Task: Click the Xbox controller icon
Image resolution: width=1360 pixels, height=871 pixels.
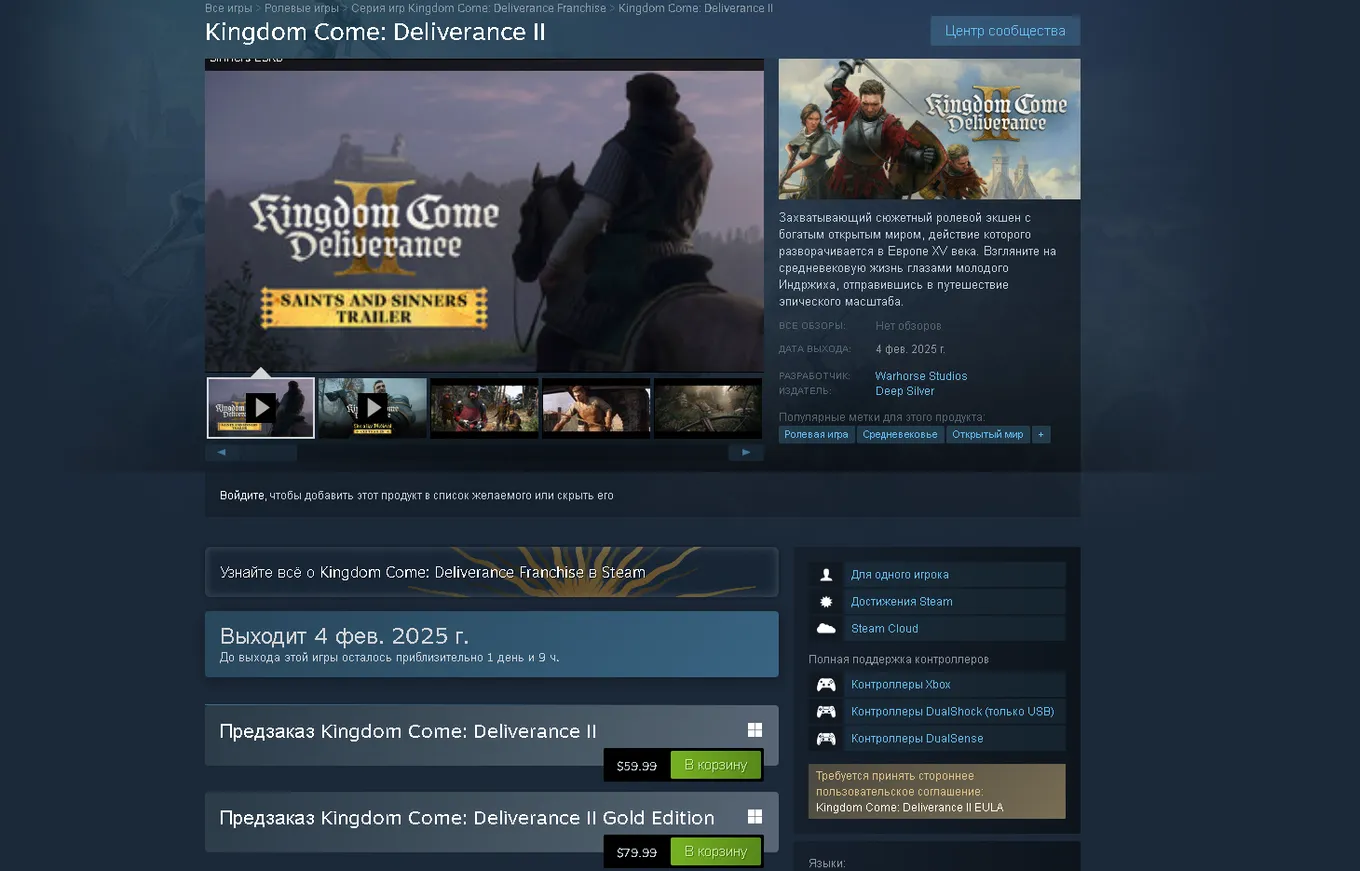Action: coord(826,685)
